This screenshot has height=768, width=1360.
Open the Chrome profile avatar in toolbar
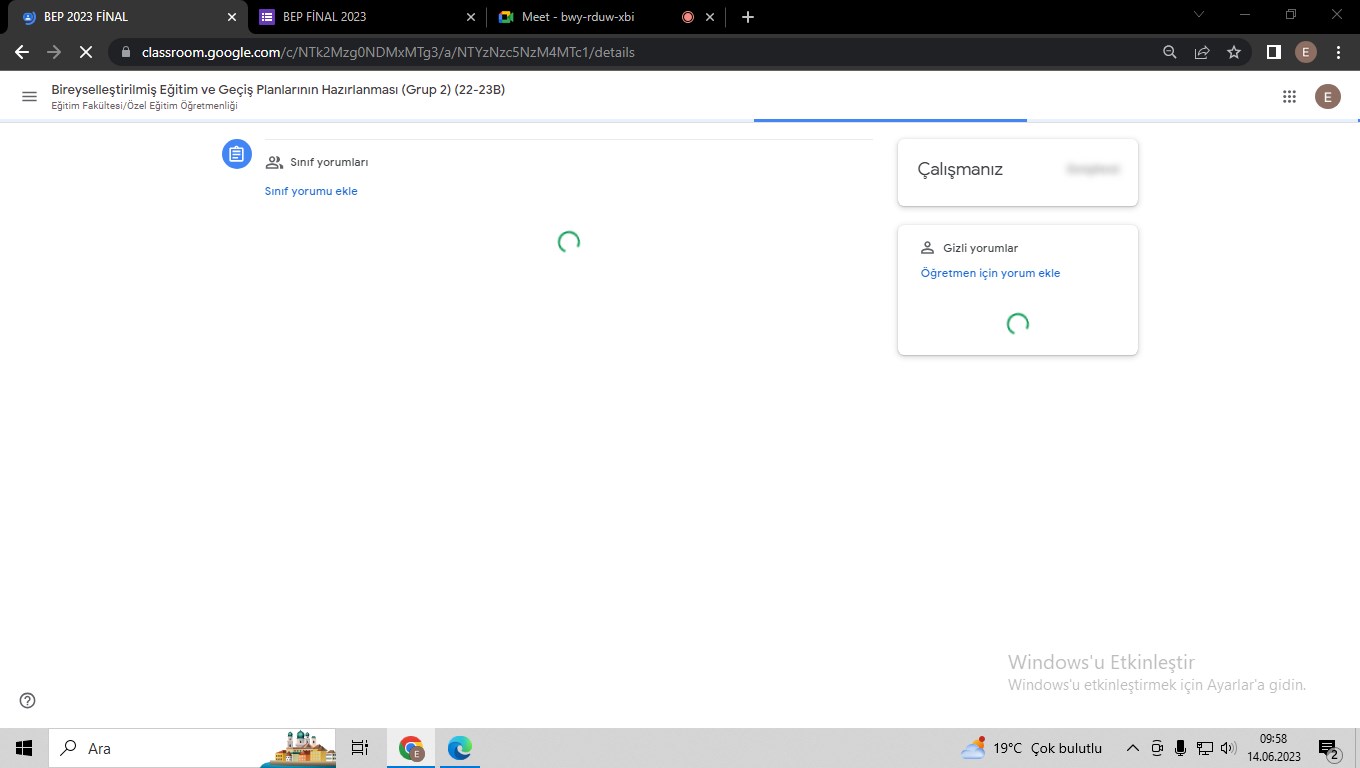1306,52
